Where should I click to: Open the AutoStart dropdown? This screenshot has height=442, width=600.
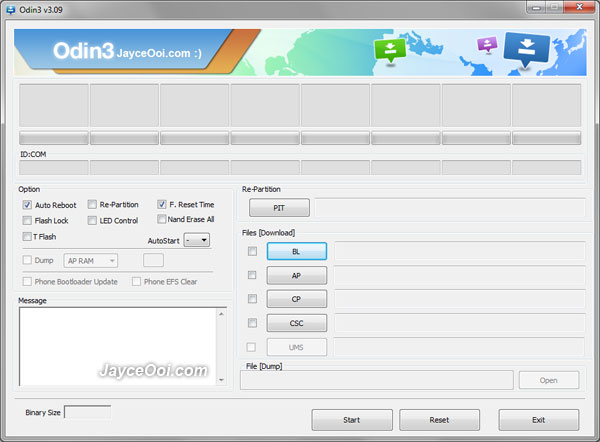coord(197,240)
